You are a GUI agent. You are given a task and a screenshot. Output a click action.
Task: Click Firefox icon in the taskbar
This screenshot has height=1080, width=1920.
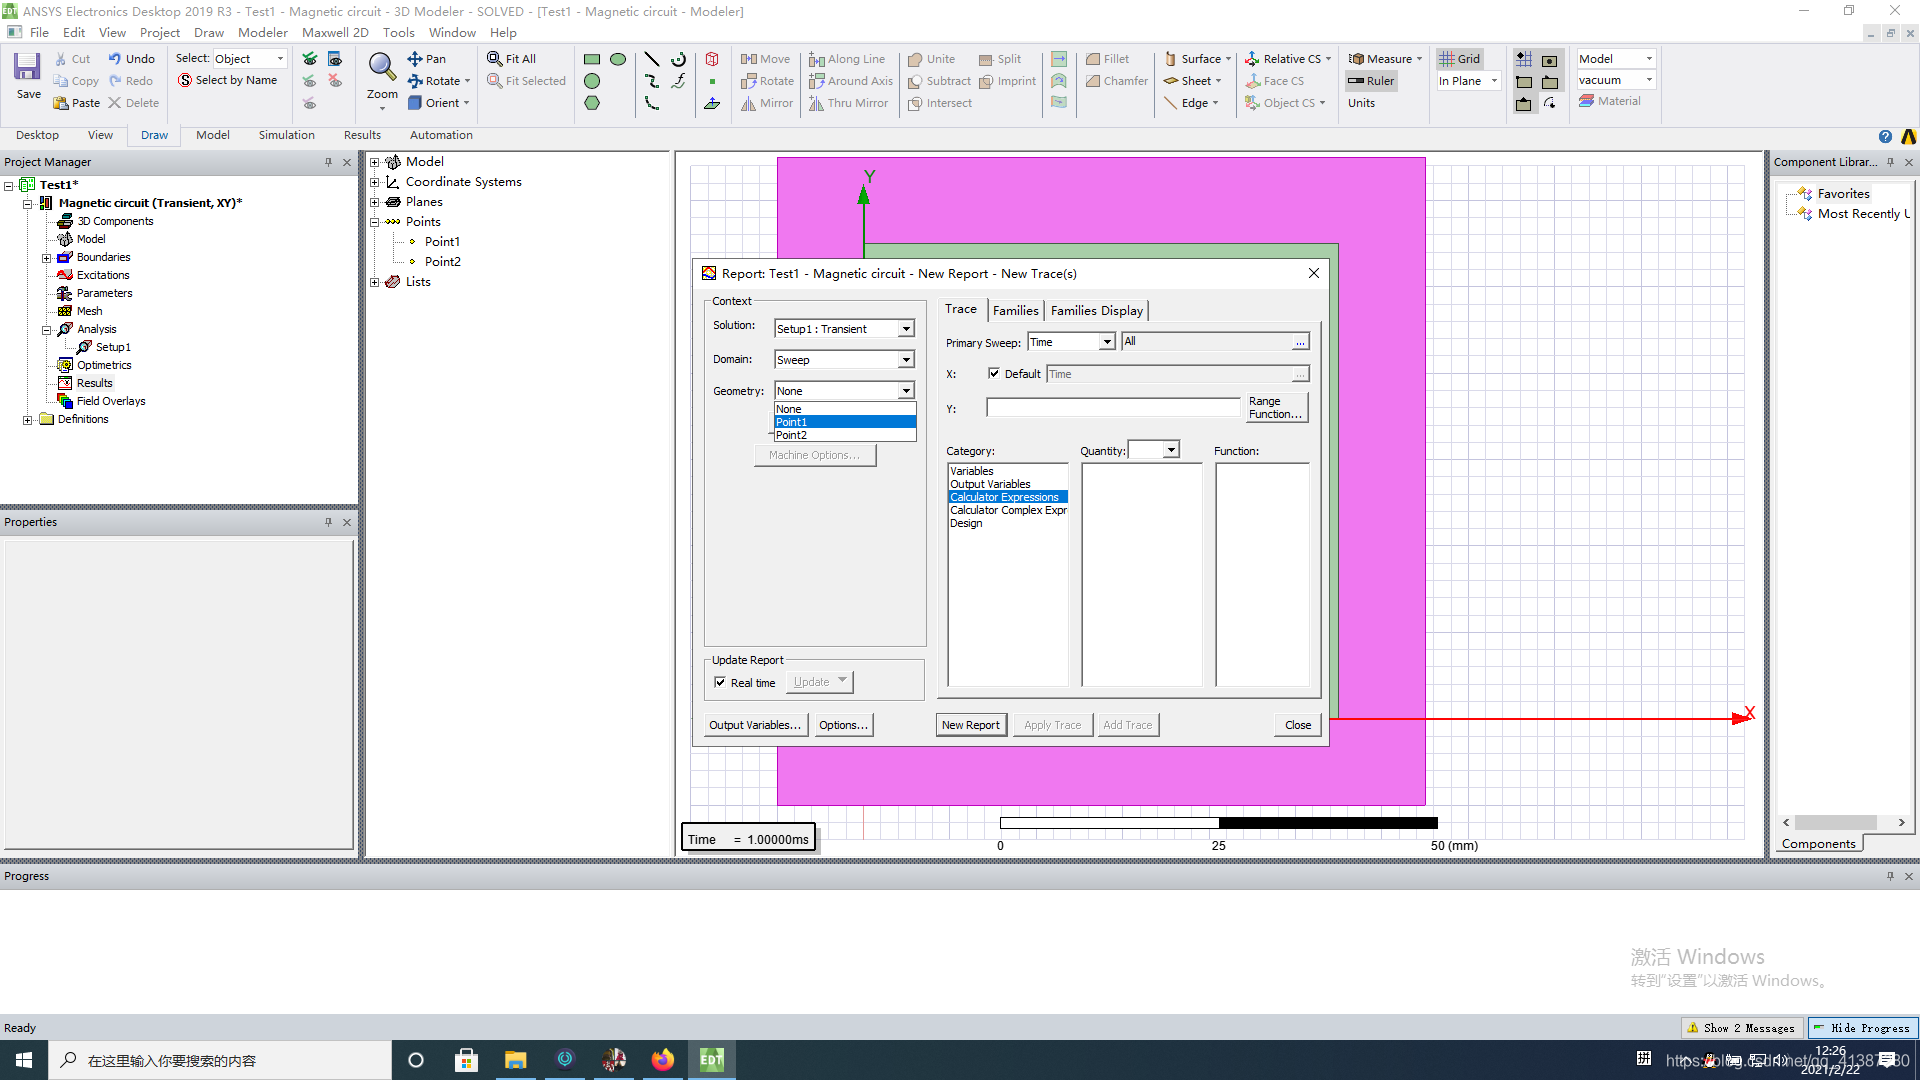[x=662, y=1060]
